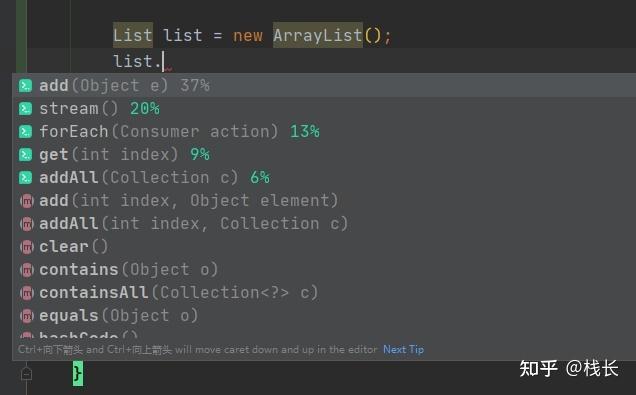Click the icon beside forEach(Consumer action)

26,132
